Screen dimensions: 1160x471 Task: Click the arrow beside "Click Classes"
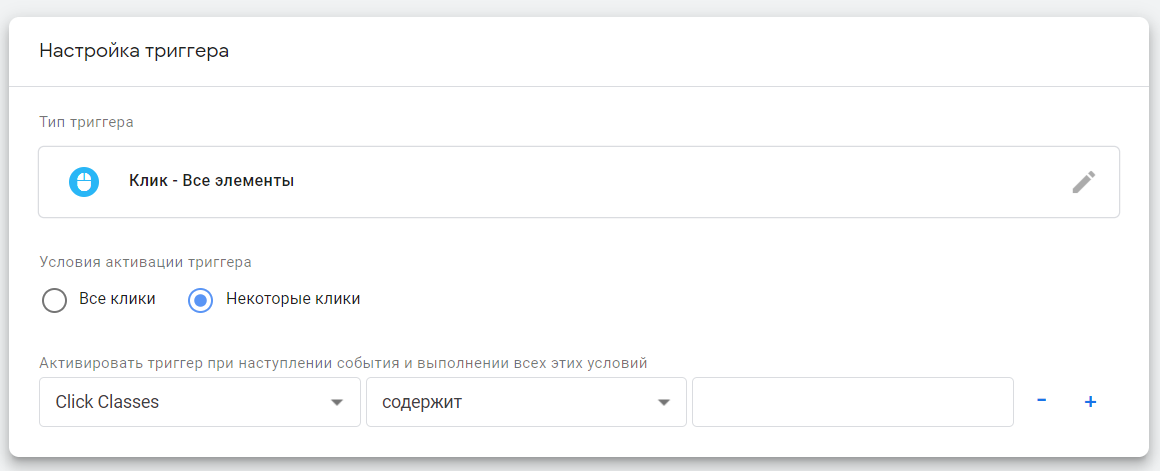tap(337, 402)
